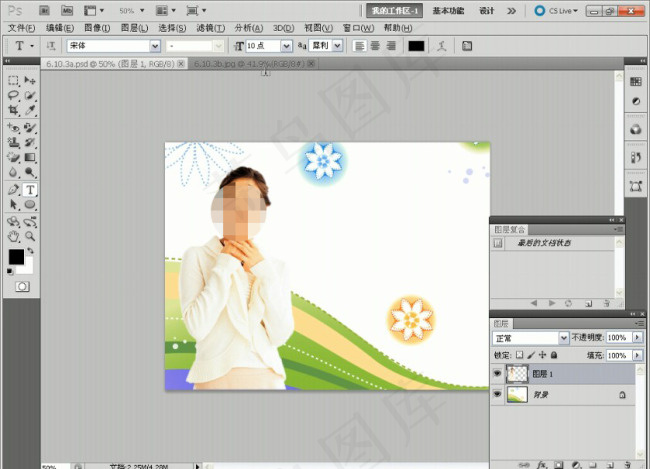Image resolution: width=650 pixels, height=469 pixels.
Task: Select the Lasso tool
Action: tap(13, 95)
